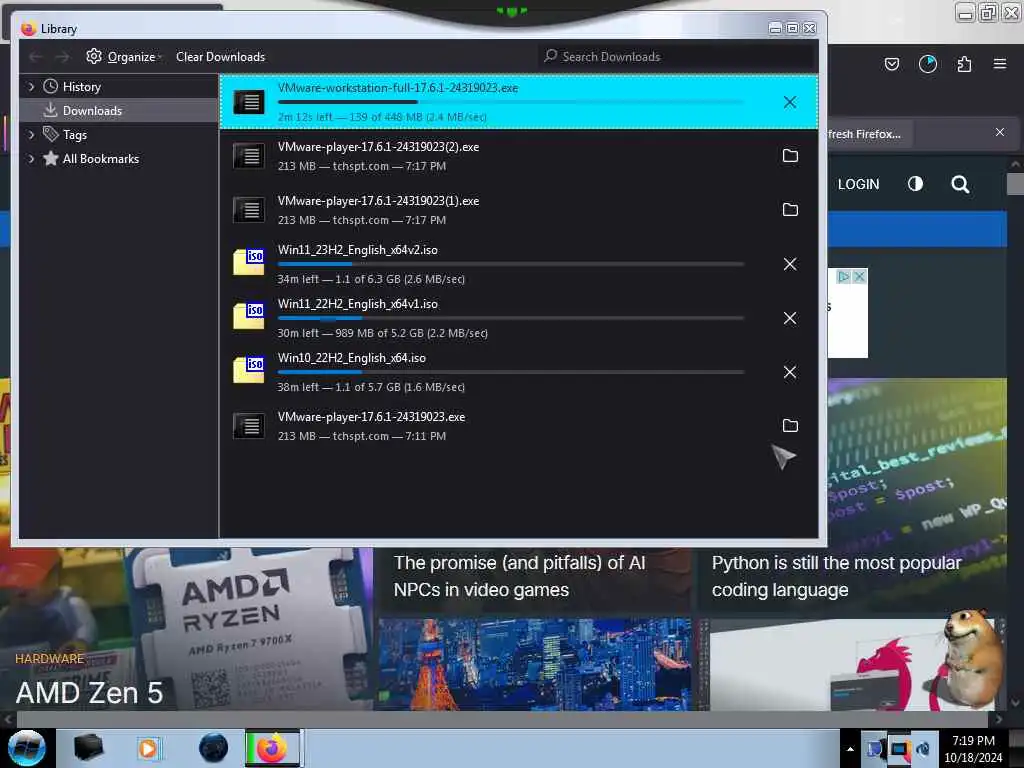The image size is (1024, 768).
Task: Close the Refresh Firefox notification bar
Action: click(1000, 132)
